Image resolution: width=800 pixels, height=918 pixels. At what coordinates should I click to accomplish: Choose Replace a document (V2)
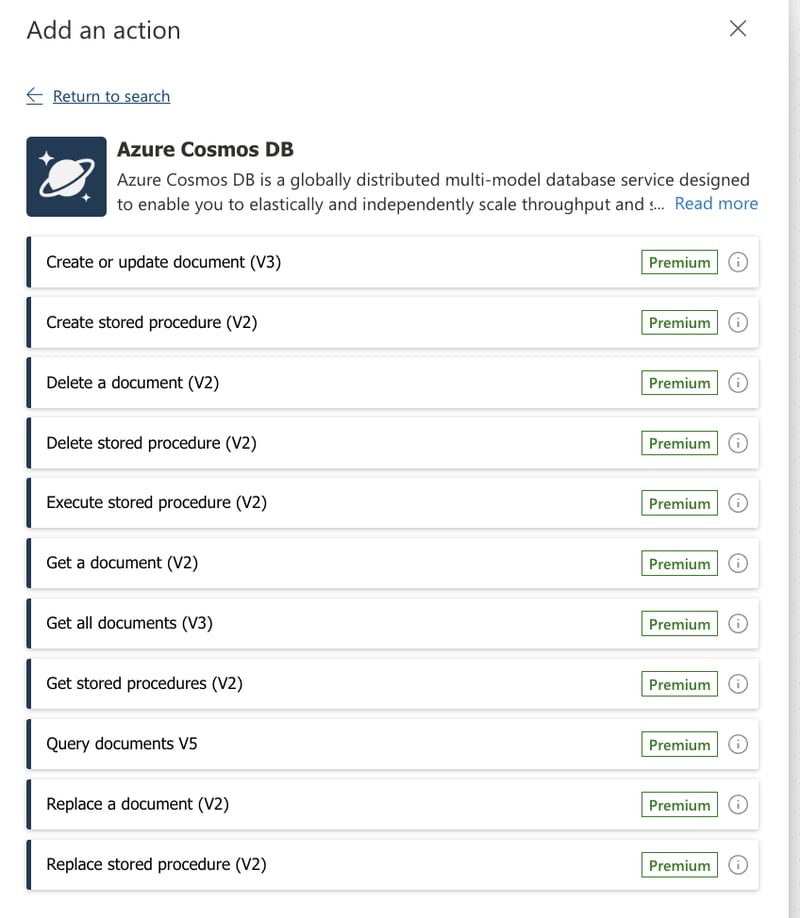[x=137, y=804]
